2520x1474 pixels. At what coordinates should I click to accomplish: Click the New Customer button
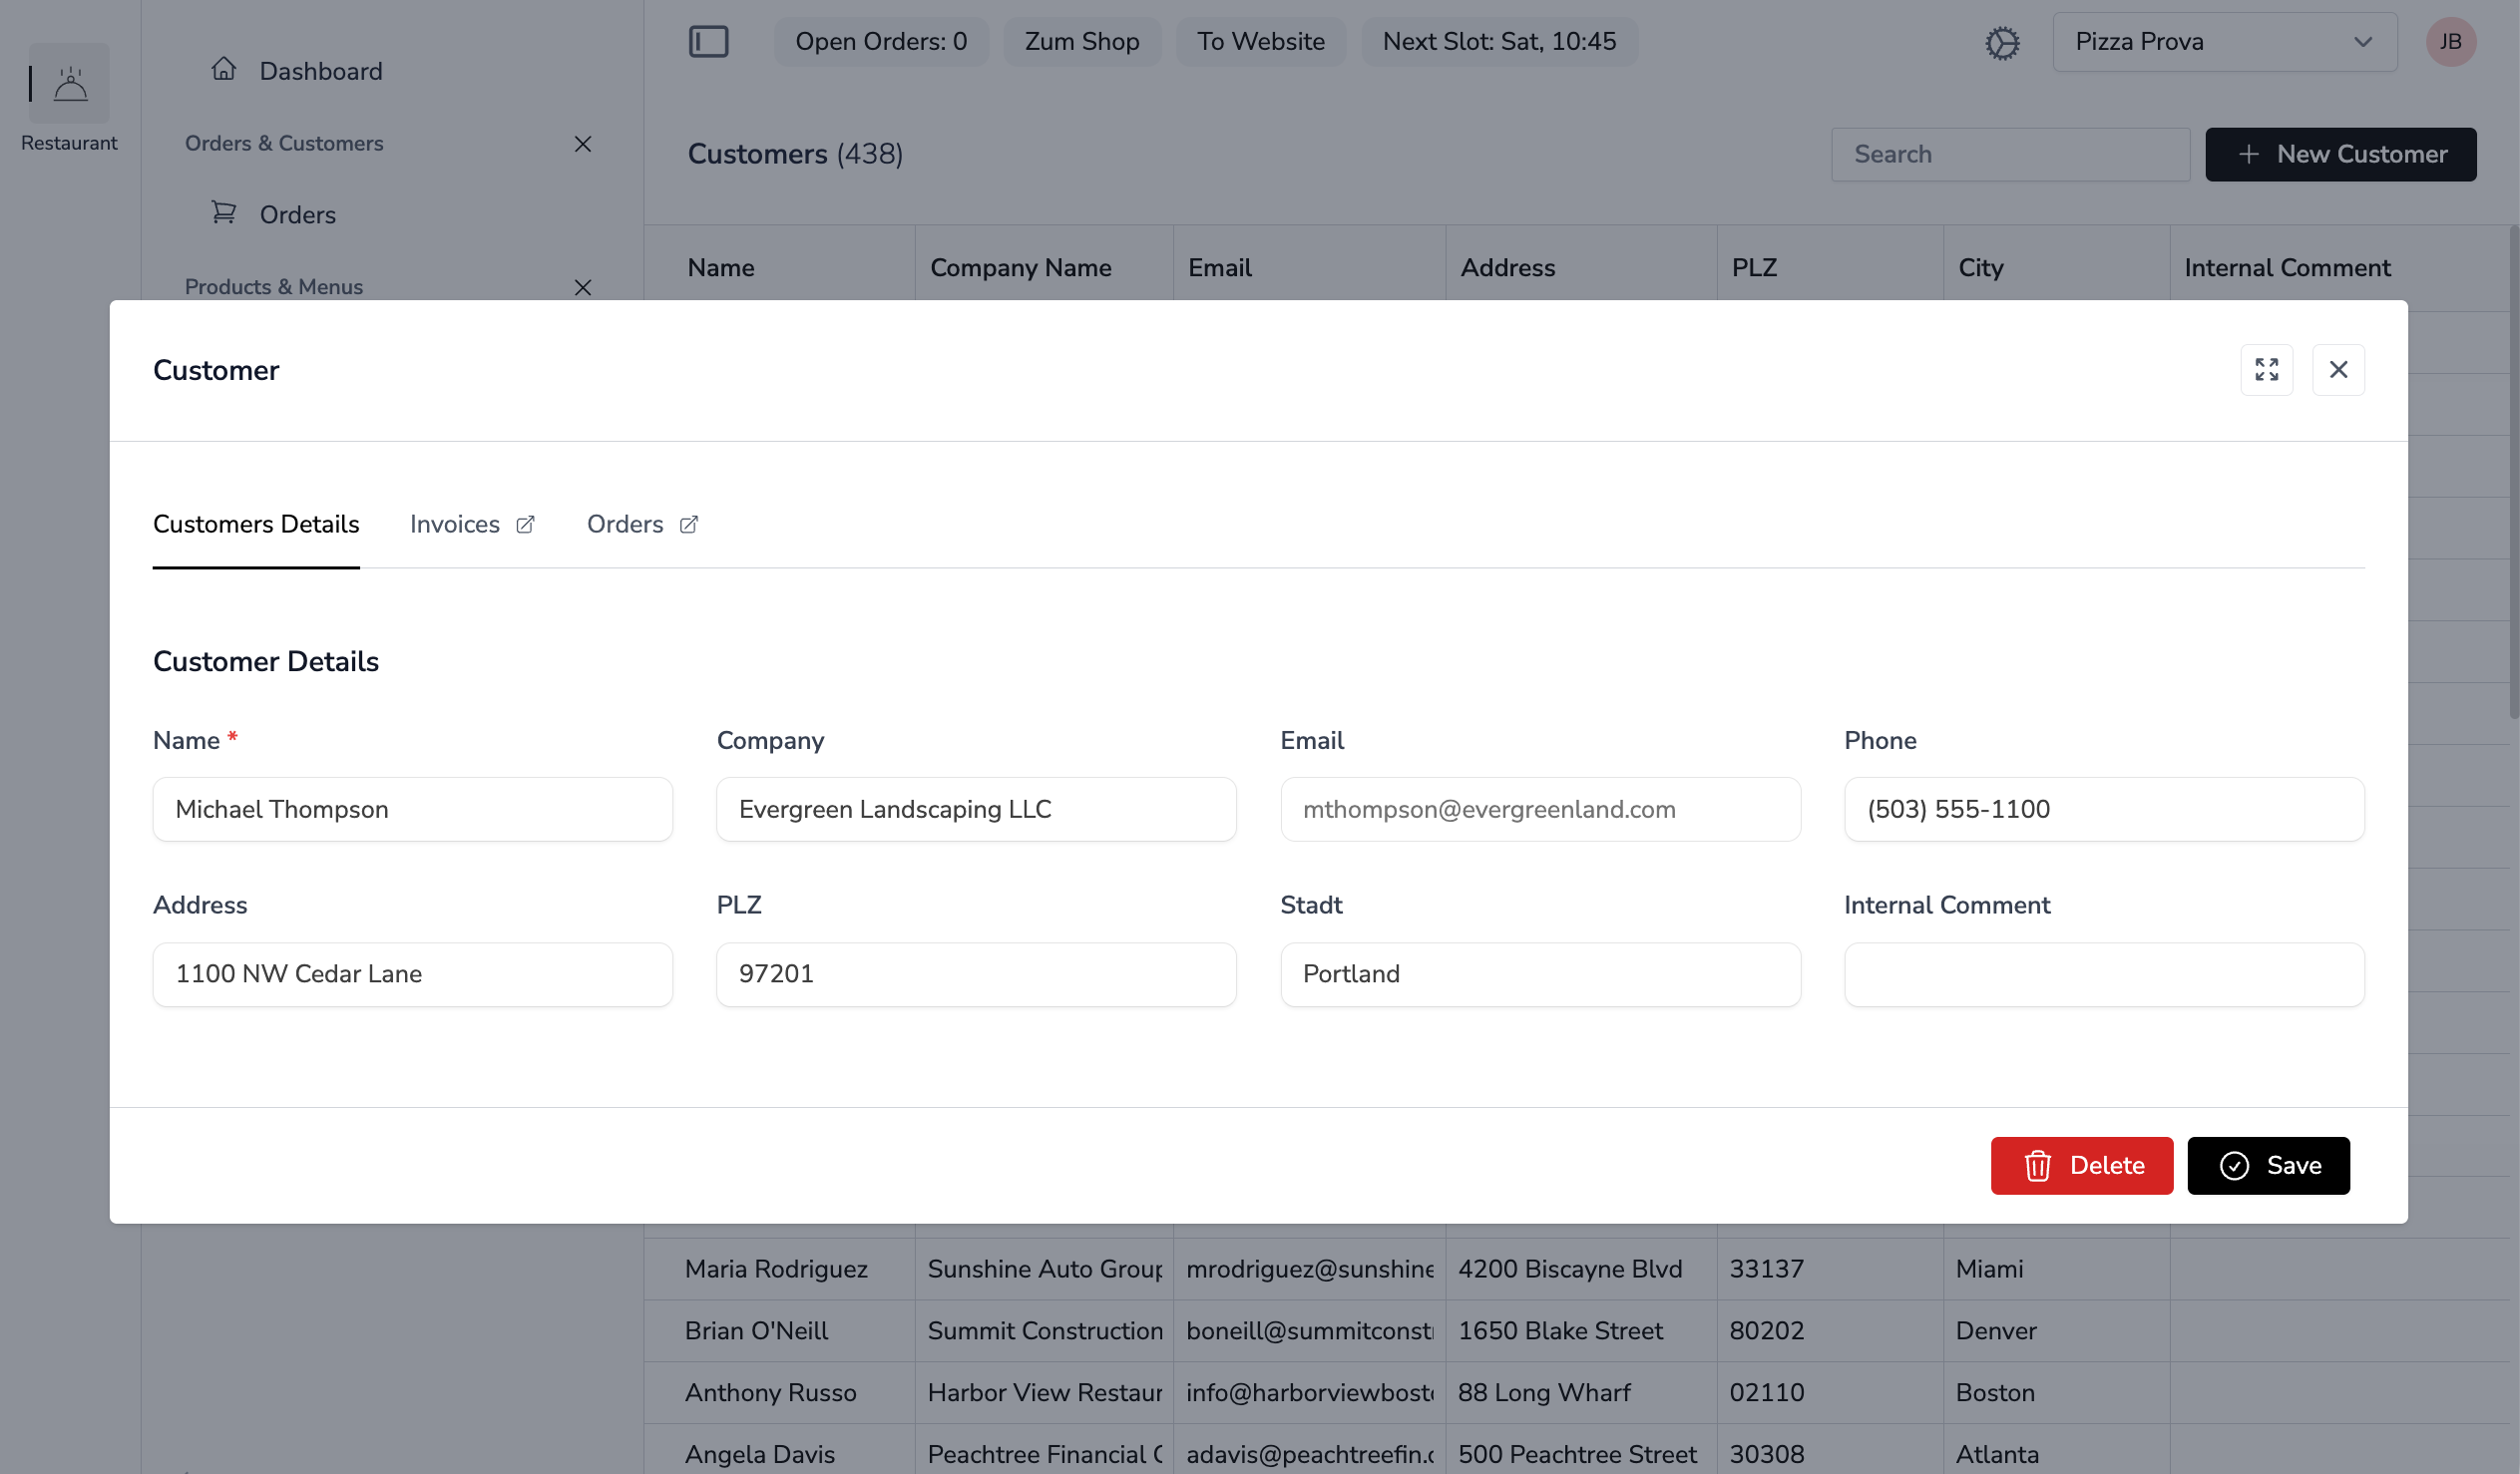(x=2341, y=154)
